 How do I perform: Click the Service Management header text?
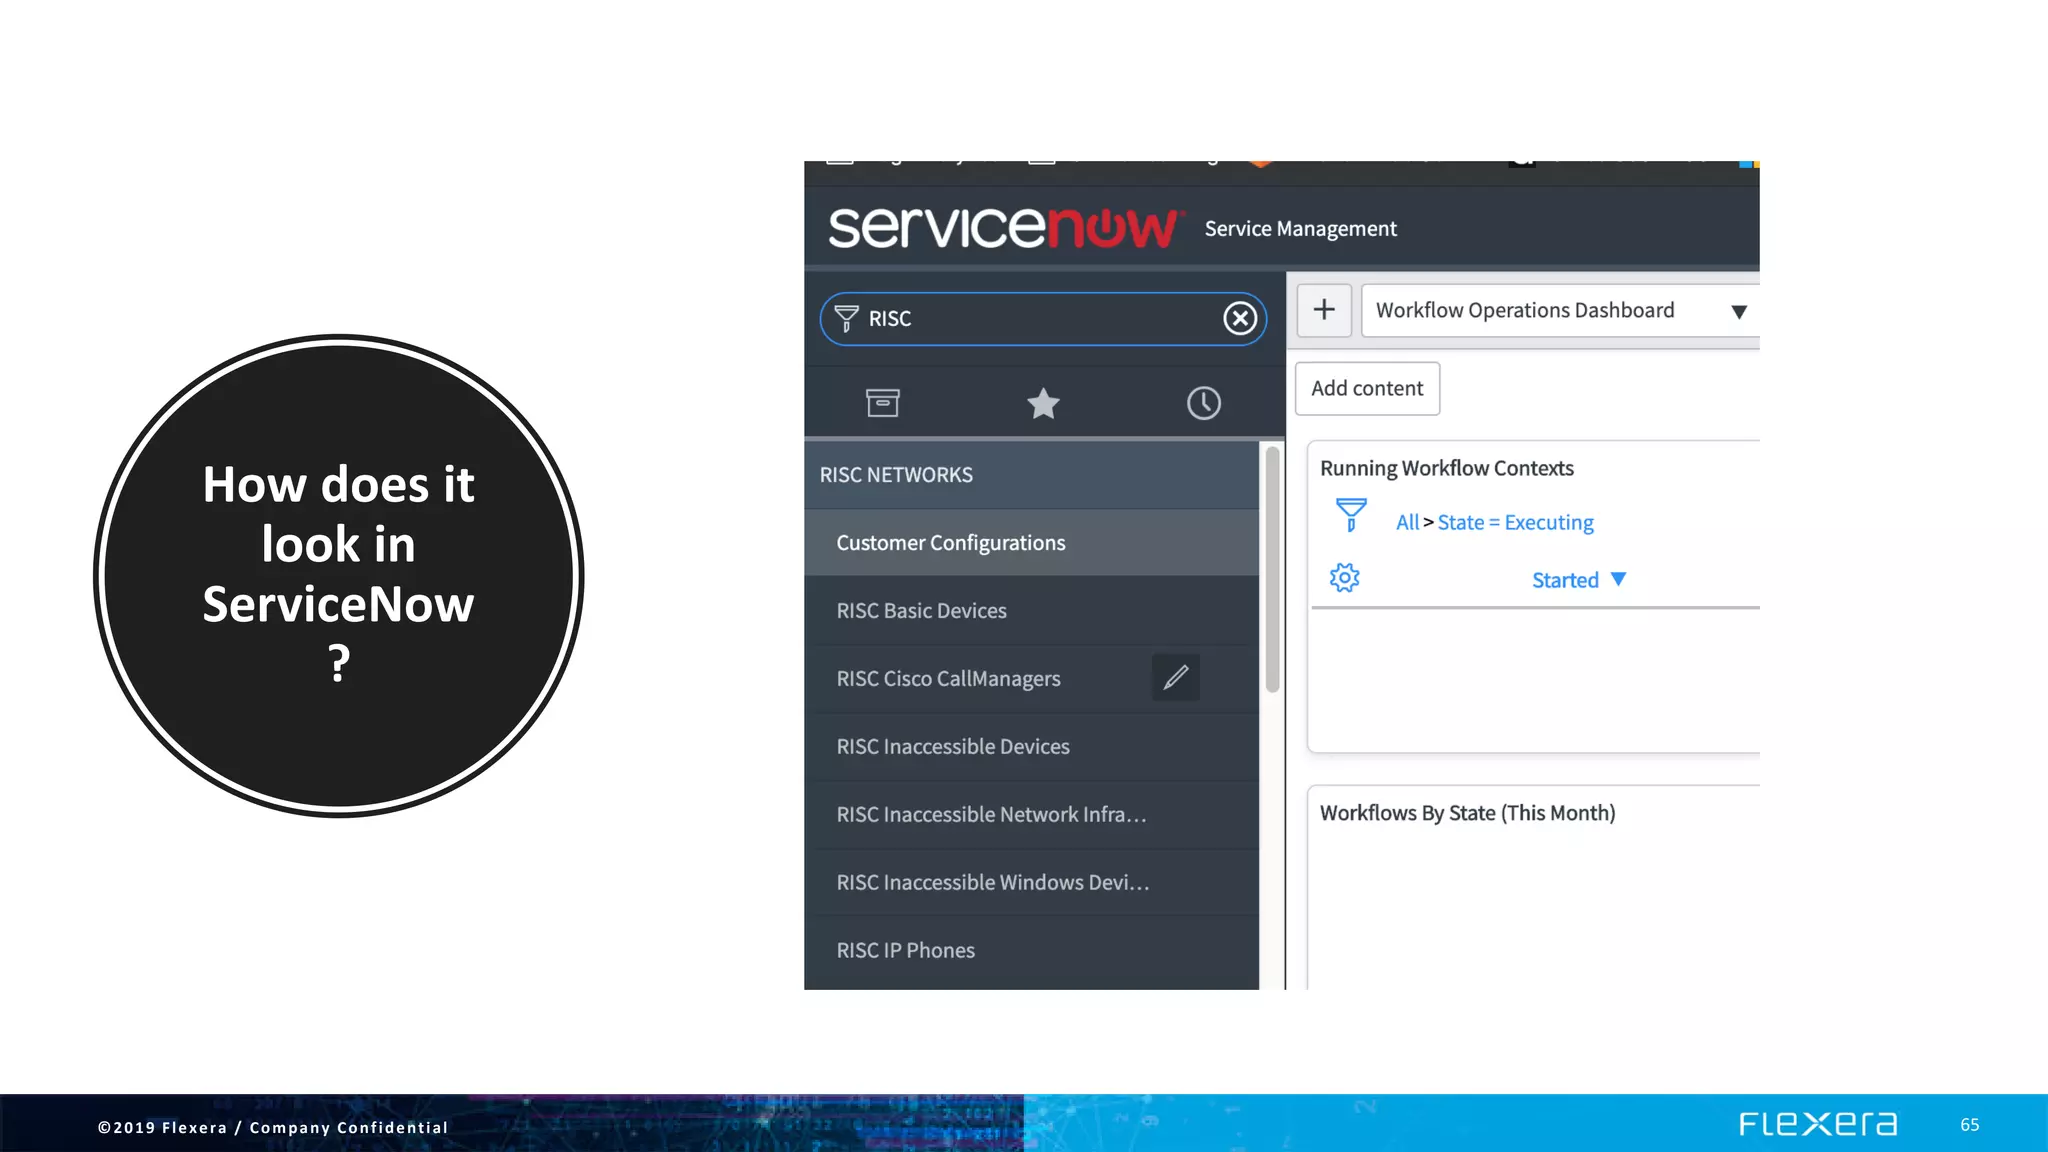(1300, 229)
